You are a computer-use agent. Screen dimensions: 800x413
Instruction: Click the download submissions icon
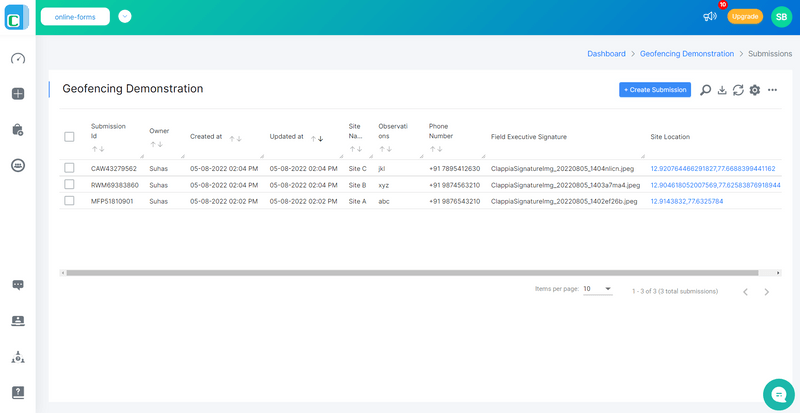pos(722,90)
